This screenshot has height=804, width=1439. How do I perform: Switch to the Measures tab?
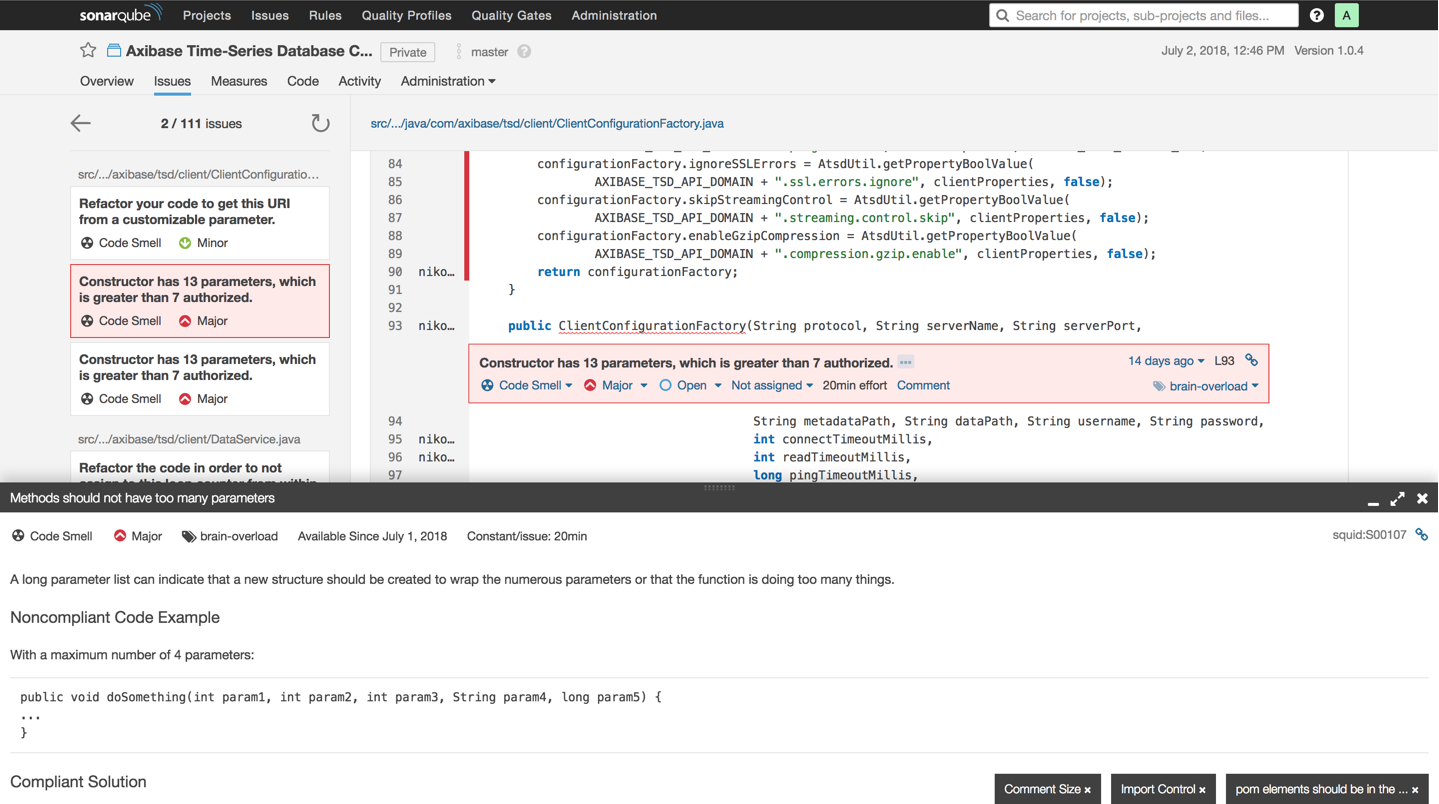point(239,81)
